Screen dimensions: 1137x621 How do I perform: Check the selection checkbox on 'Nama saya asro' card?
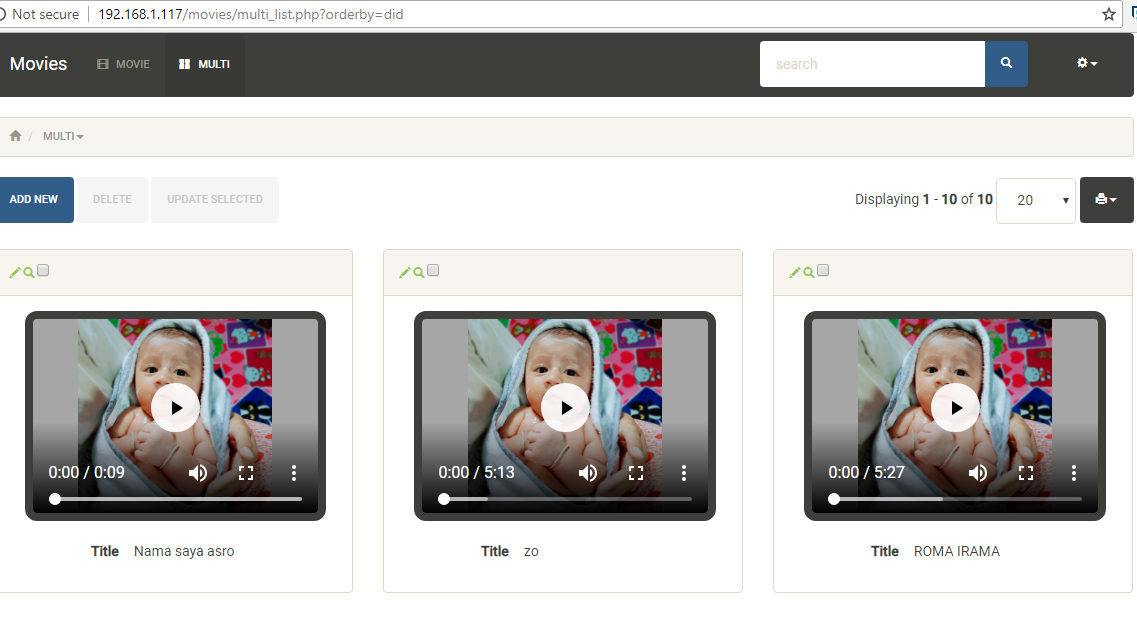pyautogui.click(x=43, y=269)
